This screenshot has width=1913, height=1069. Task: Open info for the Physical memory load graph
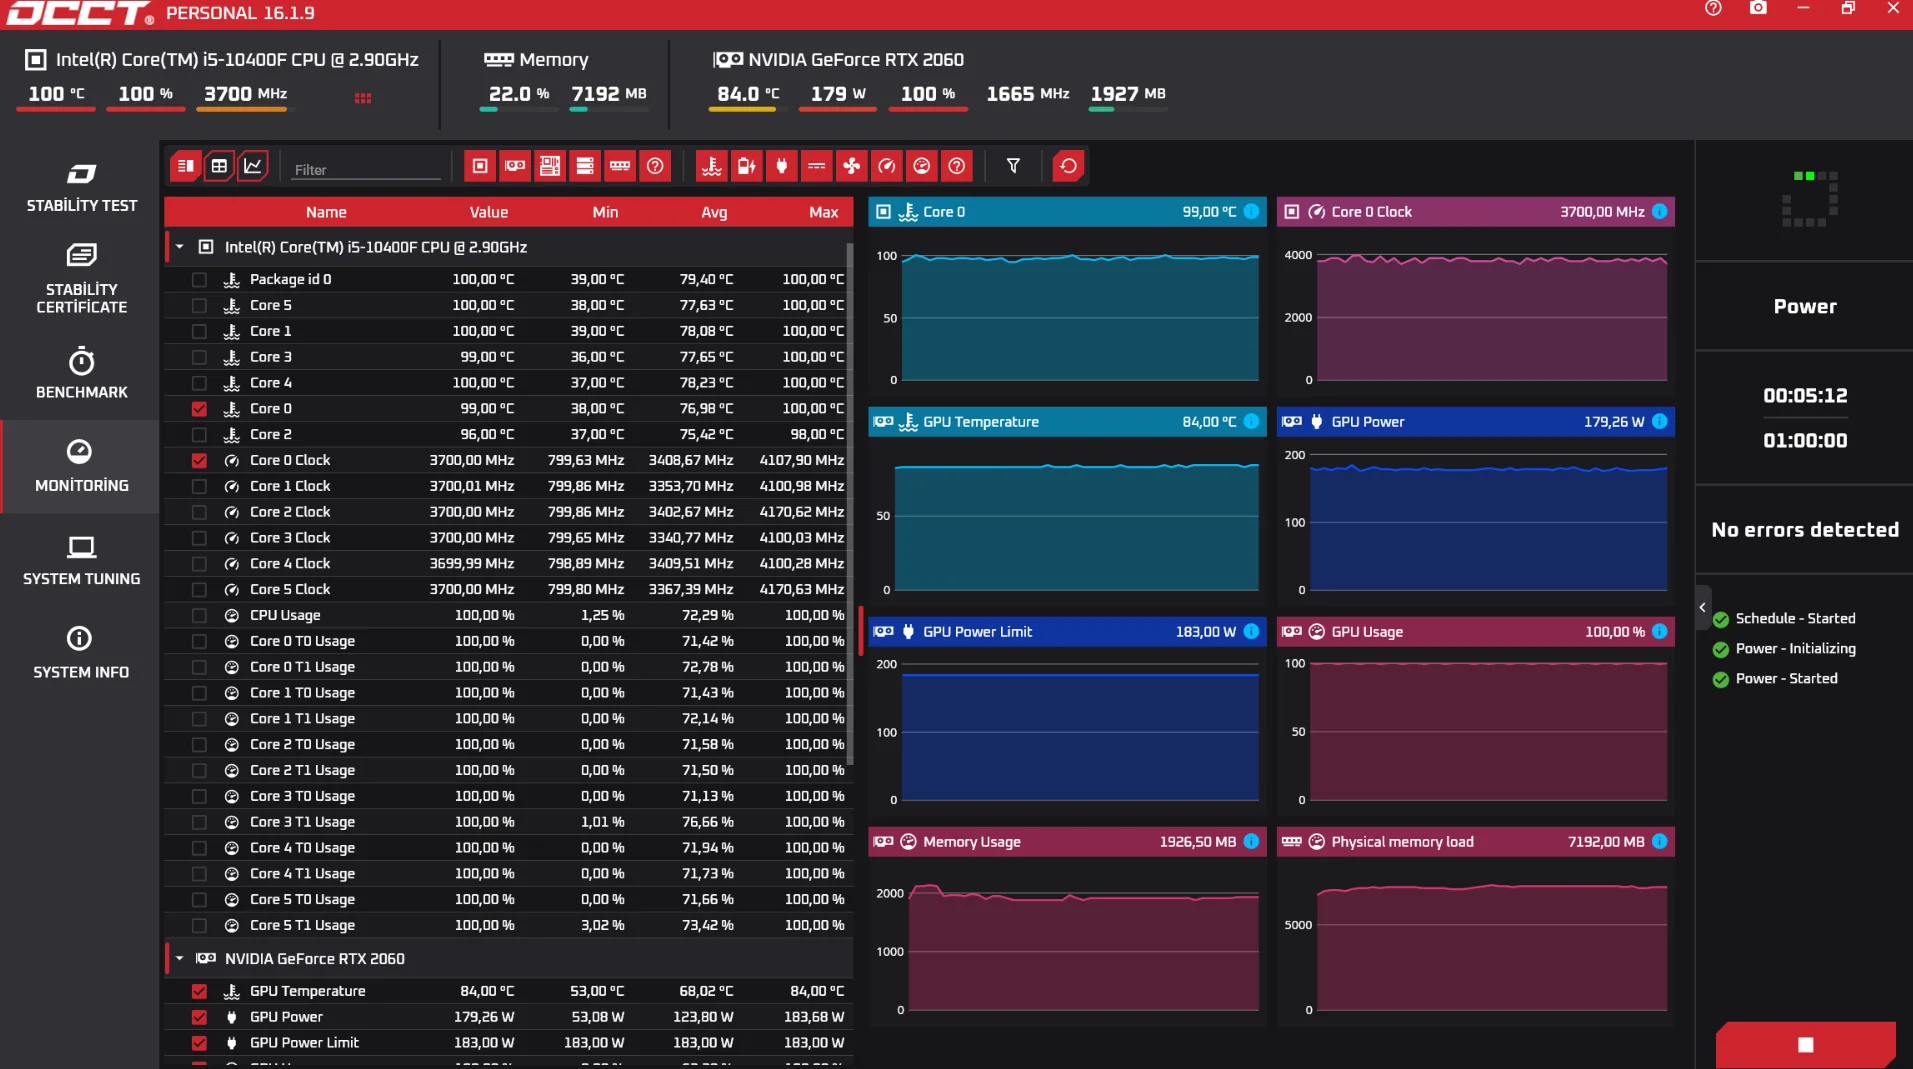[1659, 842]
